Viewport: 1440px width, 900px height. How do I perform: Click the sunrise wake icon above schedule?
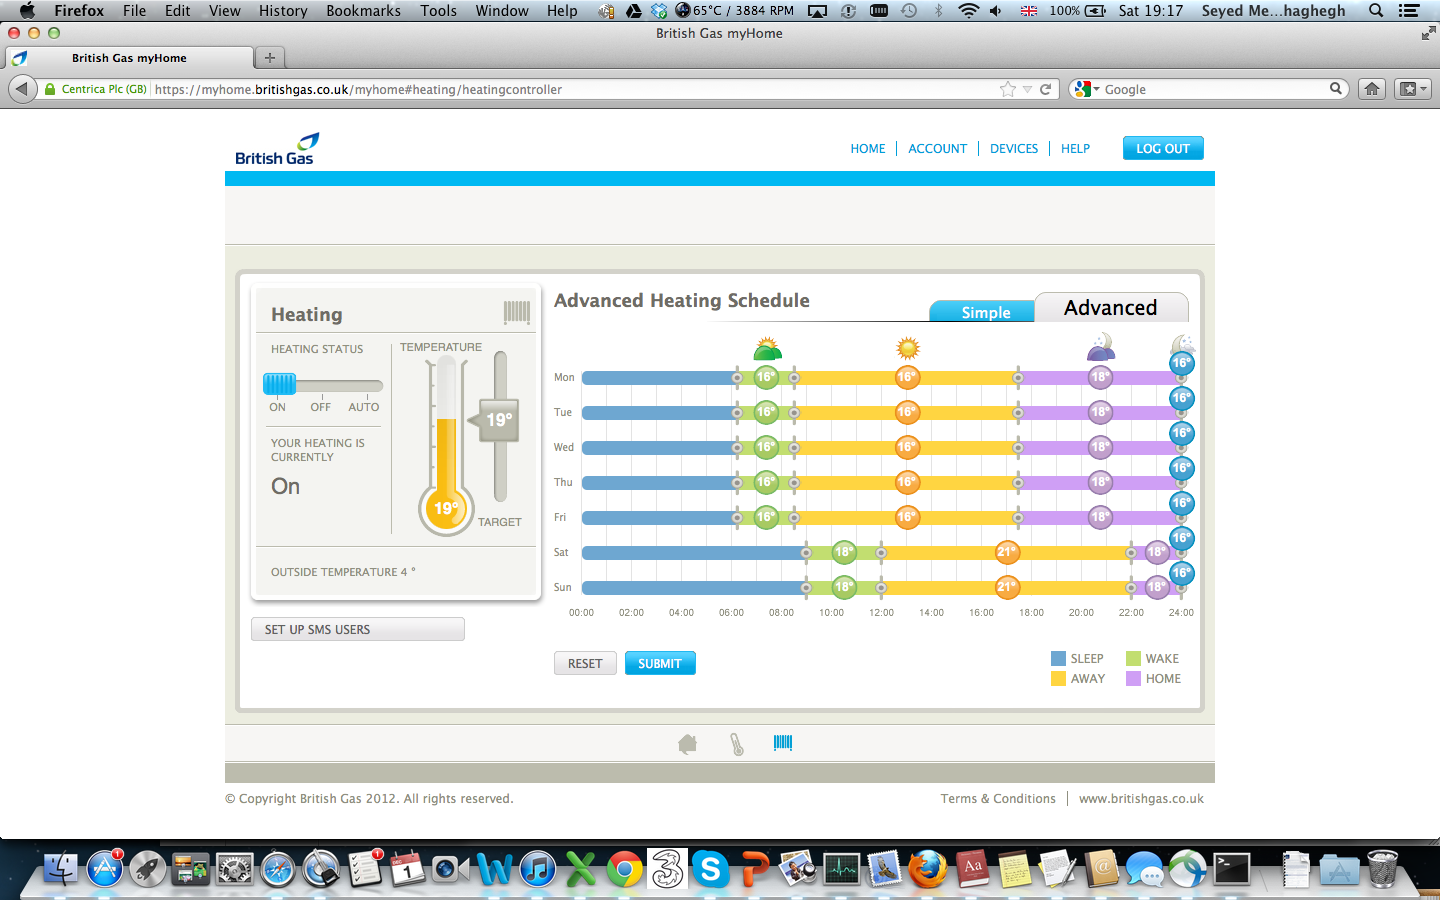tap(767, 349)
